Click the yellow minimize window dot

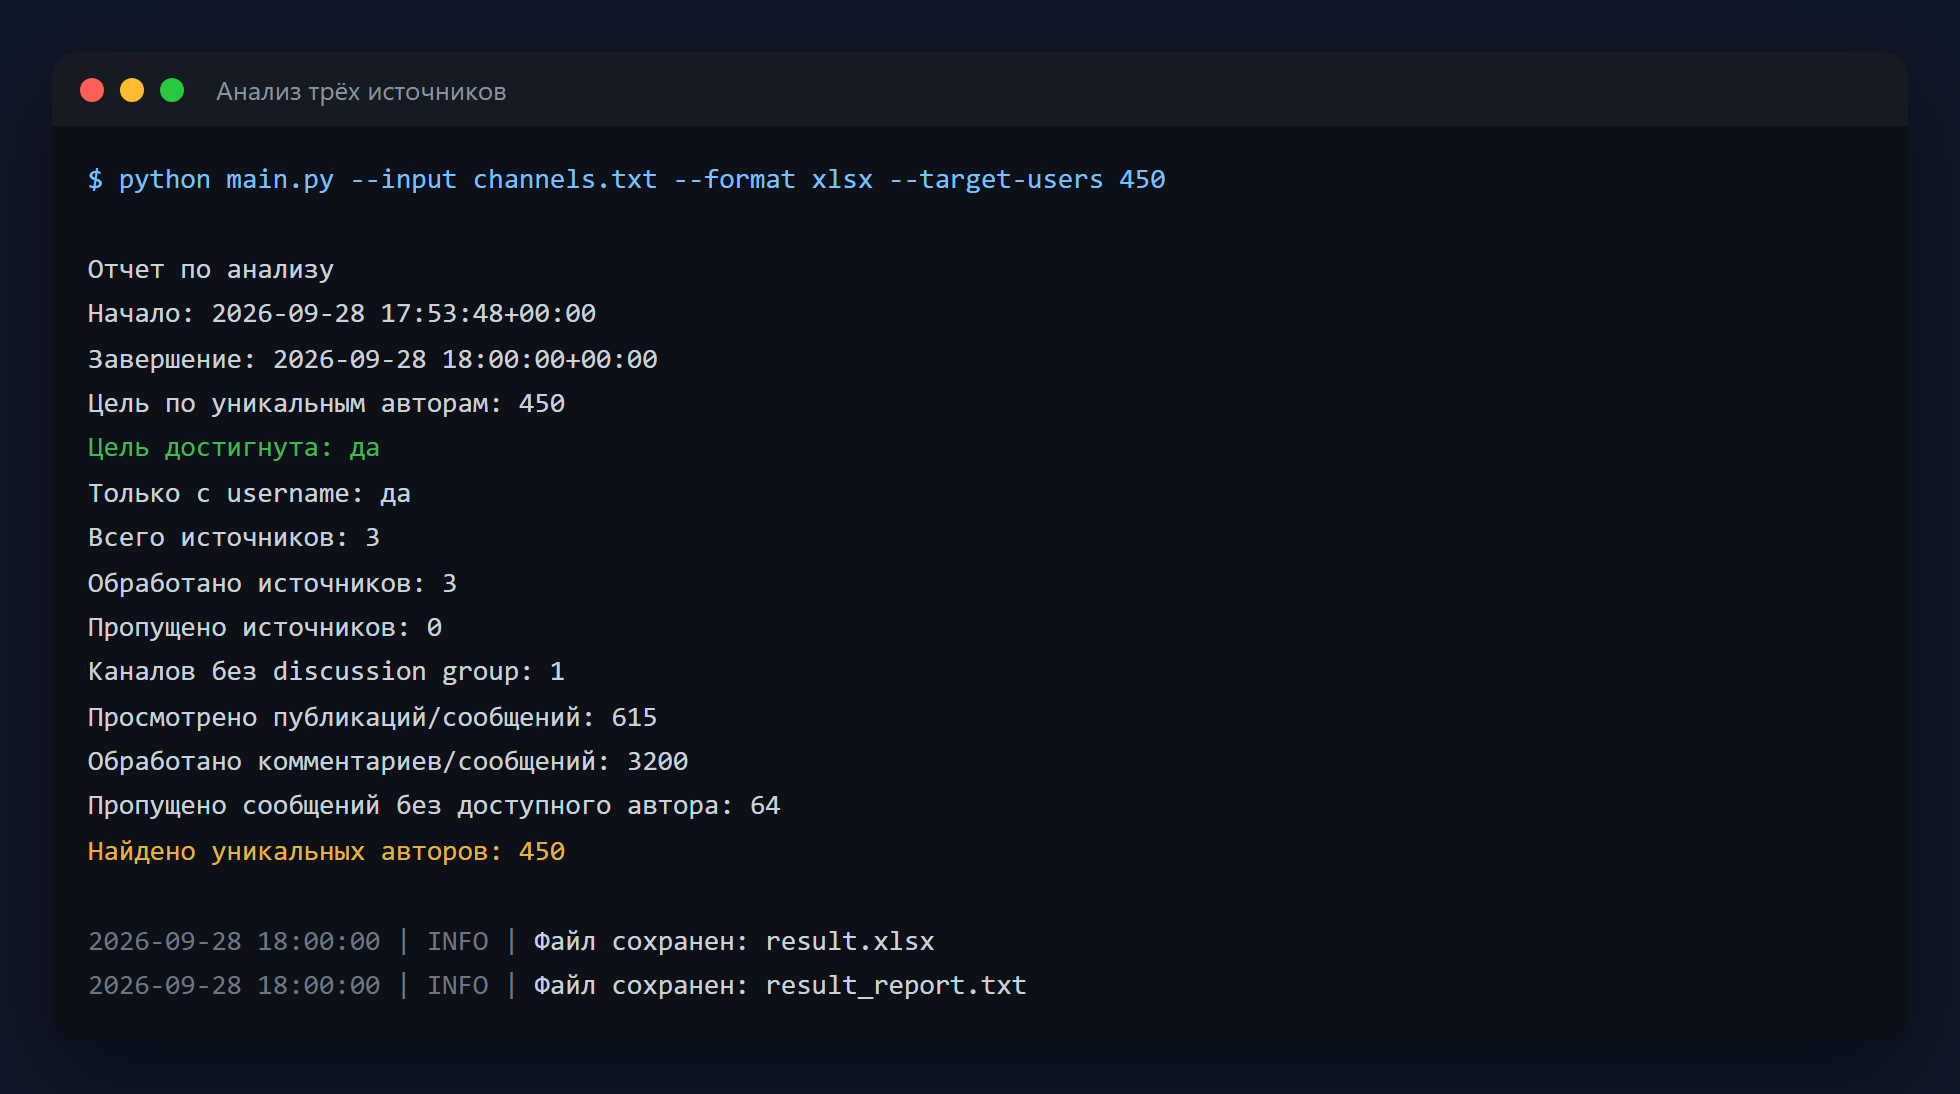coord(132,91)
